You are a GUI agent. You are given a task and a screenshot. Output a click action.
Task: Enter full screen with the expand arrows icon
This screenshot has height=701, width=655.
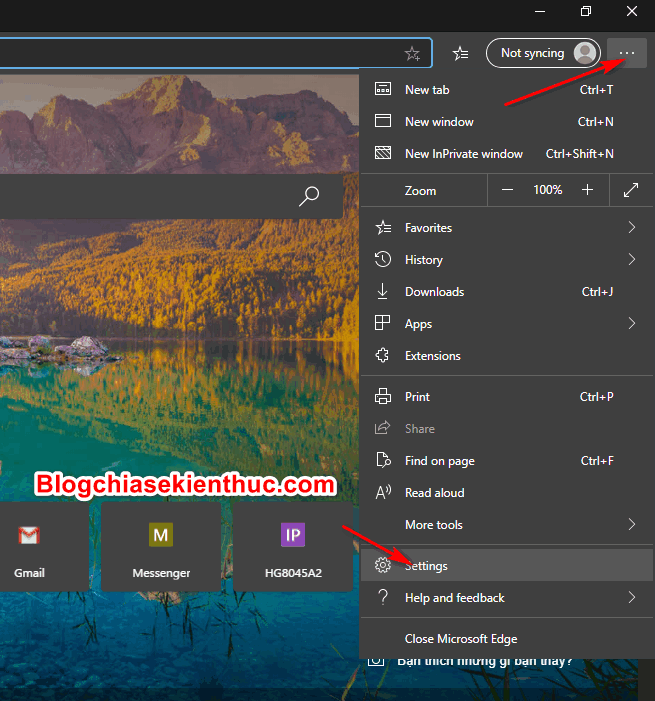click(631, 190)
